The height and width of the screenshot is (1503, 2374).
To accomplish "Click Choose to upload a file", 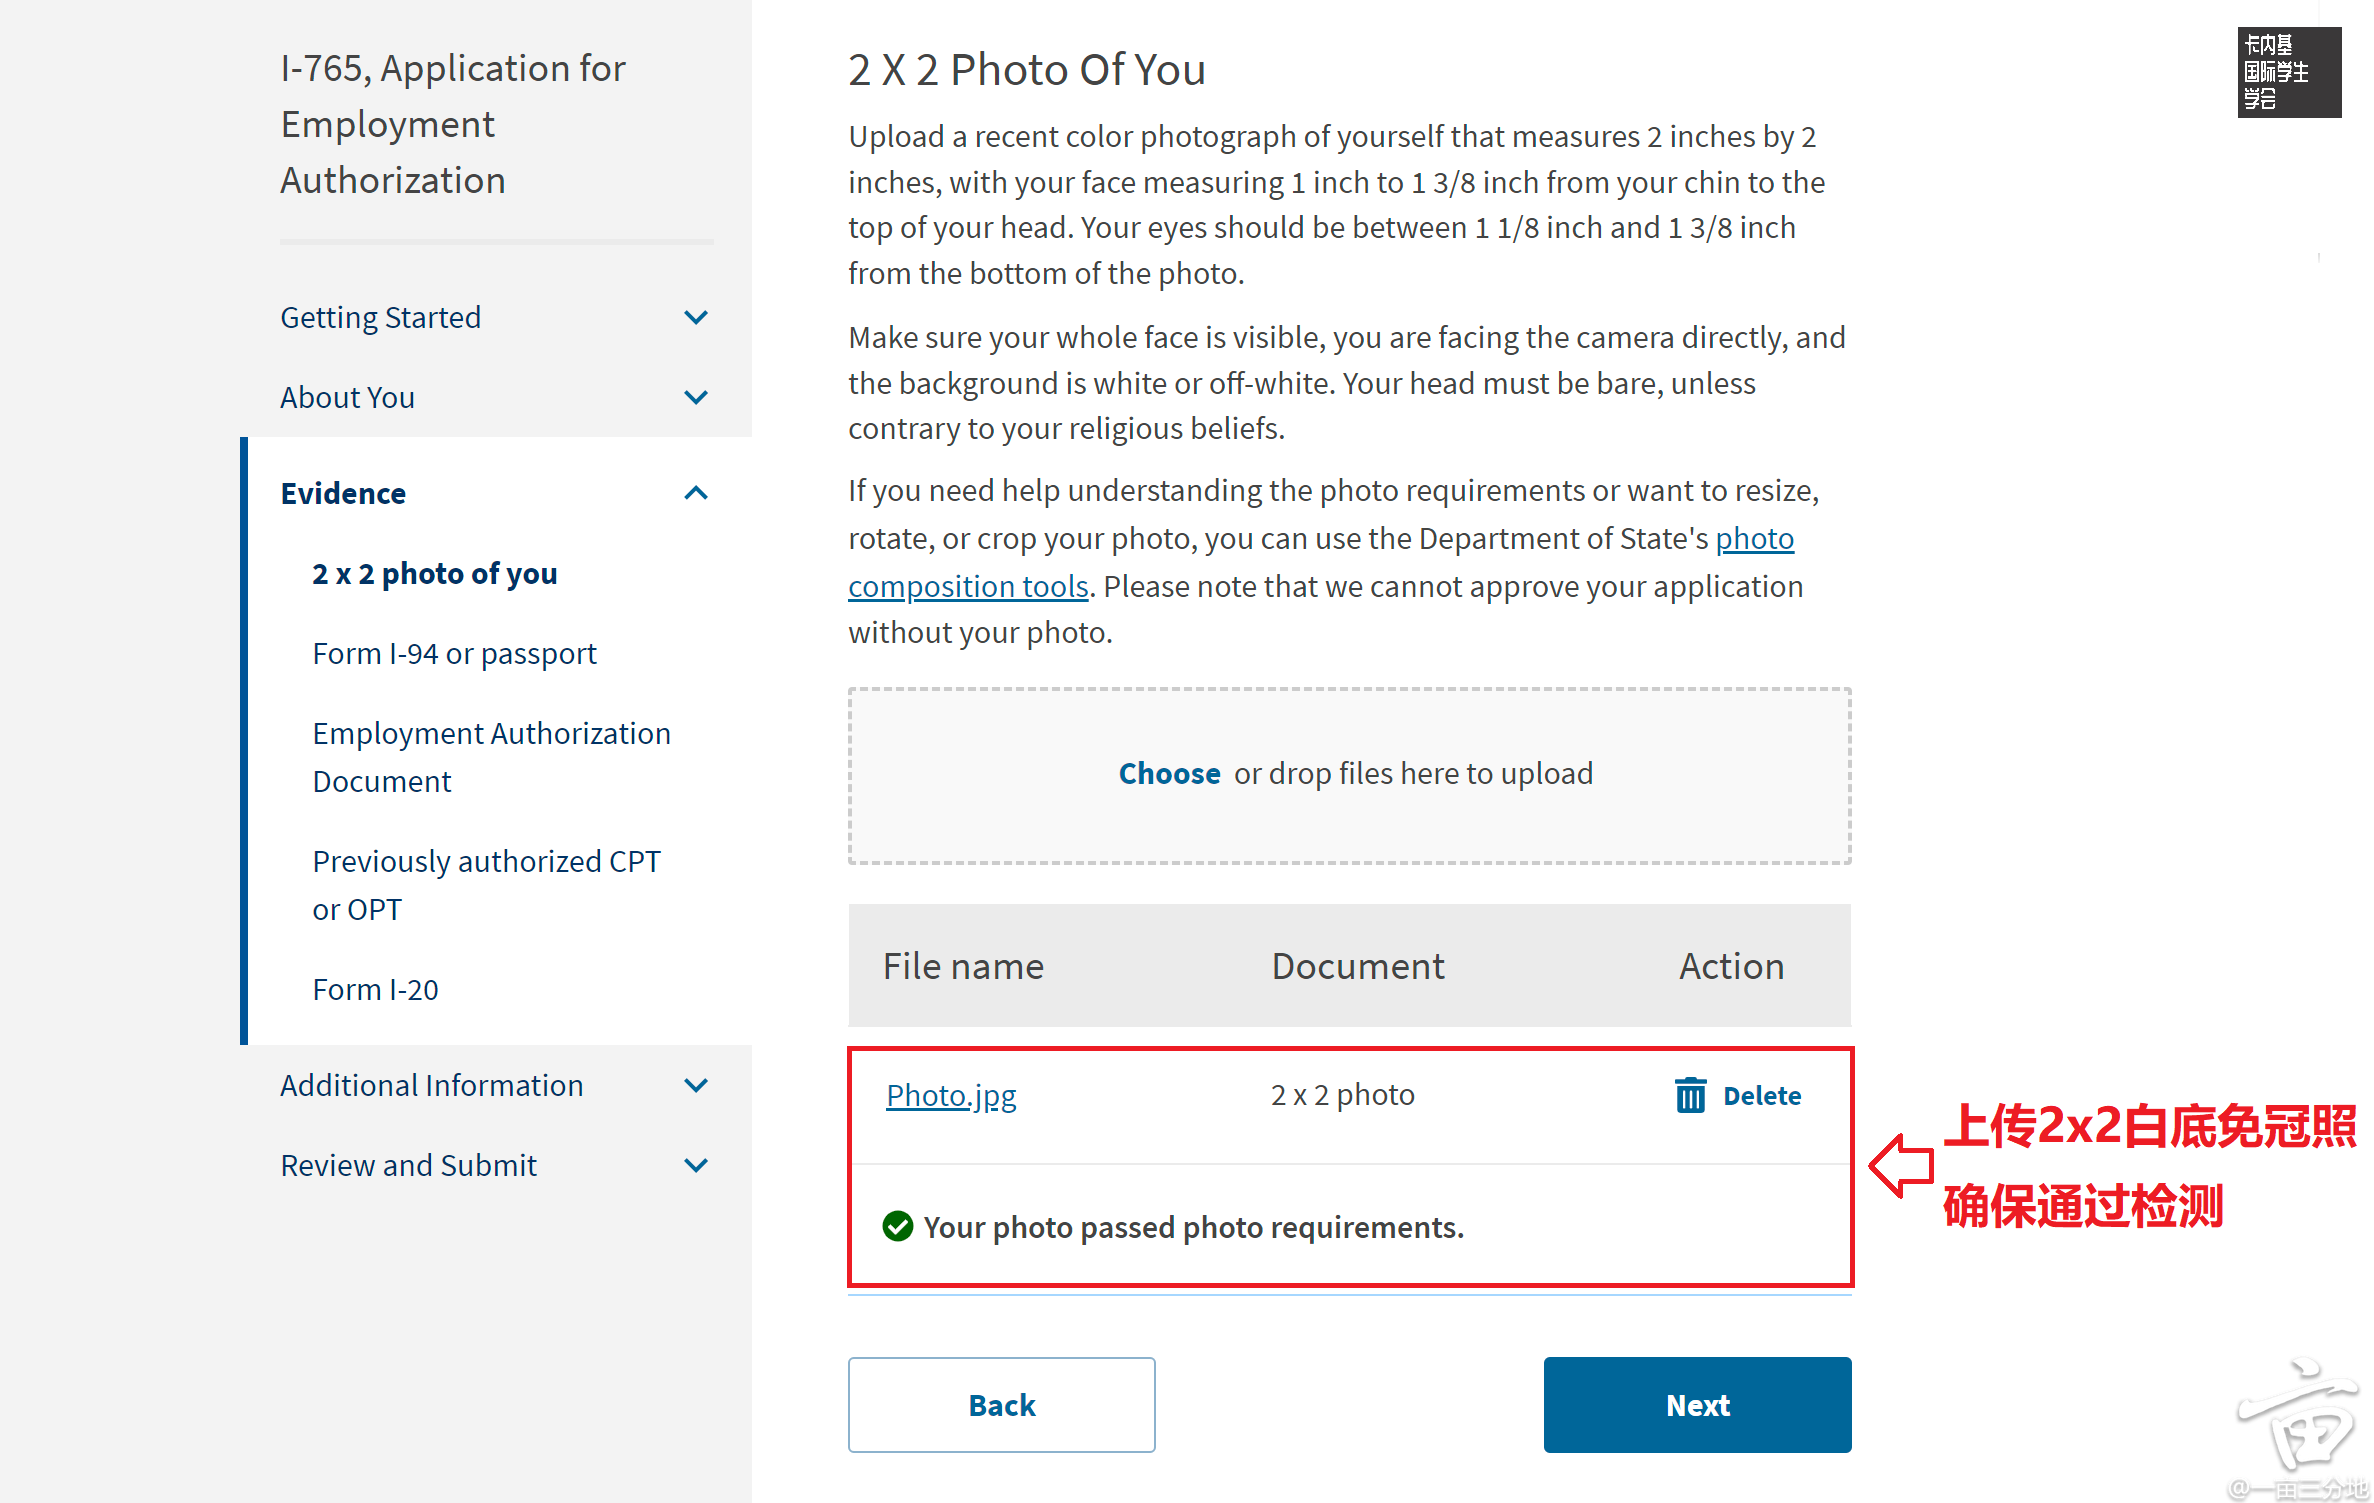I will pyautogui.click(x=1169, y=773).
